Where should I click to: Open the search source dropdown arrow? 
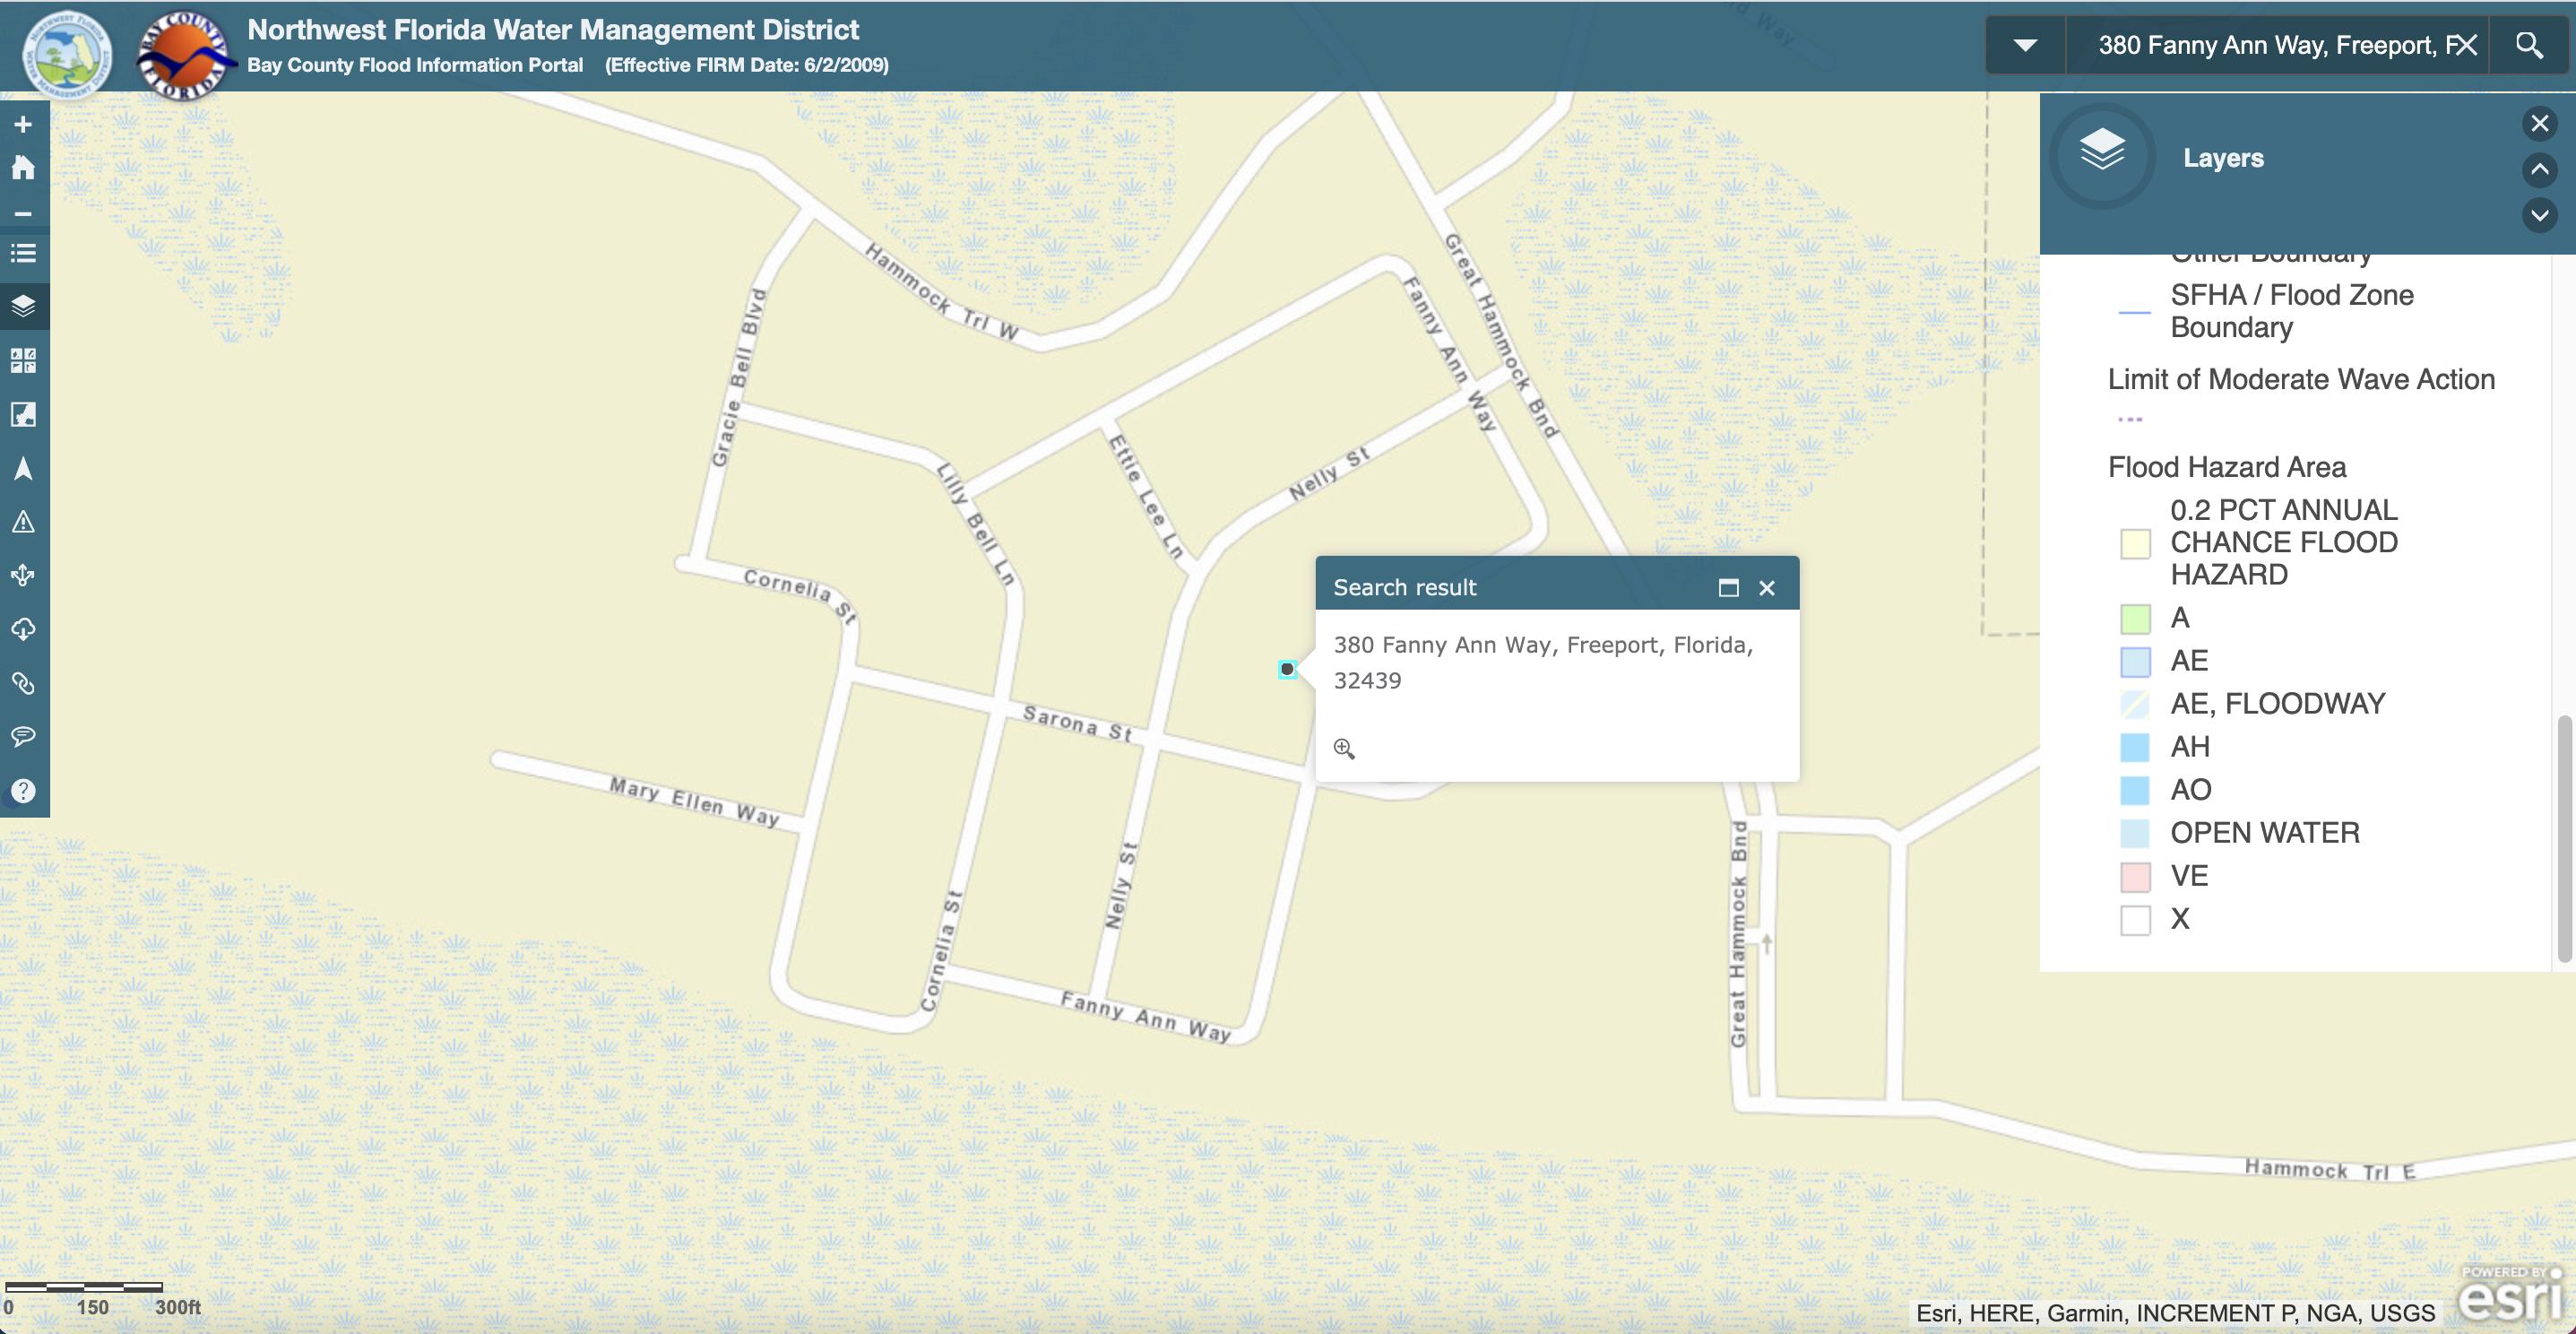[x=2025, y=44]
